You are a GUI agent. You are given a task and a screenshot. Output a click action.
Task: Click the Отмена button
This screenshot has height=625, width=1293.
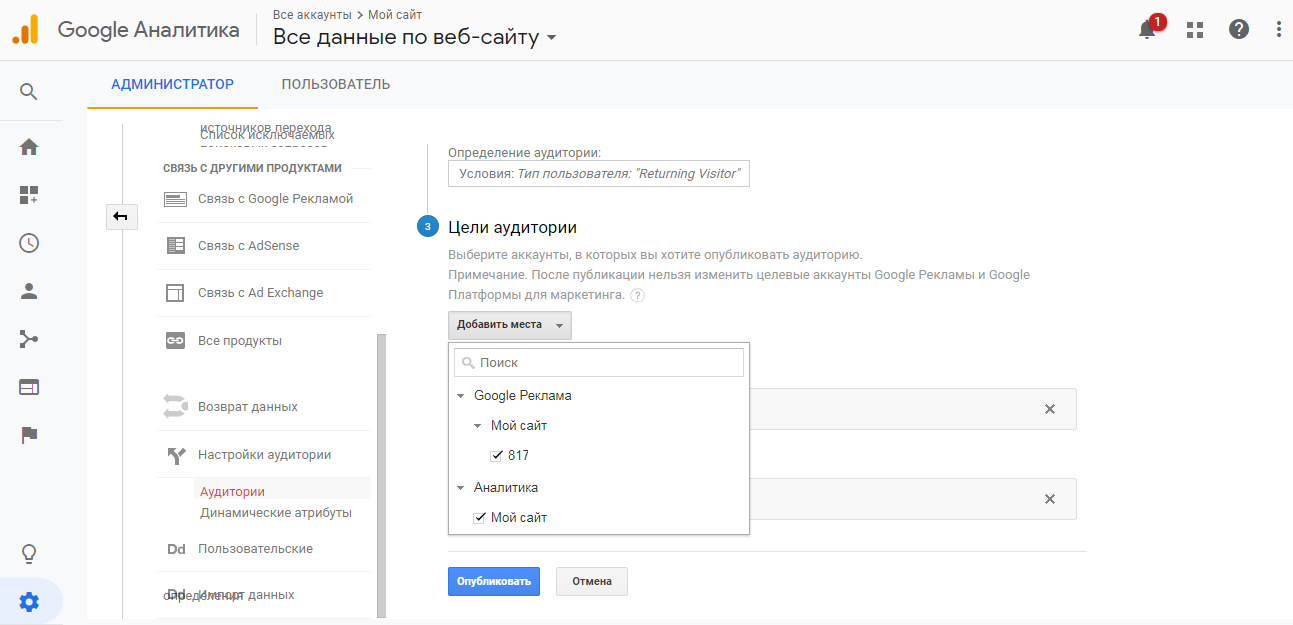point(592,581)
